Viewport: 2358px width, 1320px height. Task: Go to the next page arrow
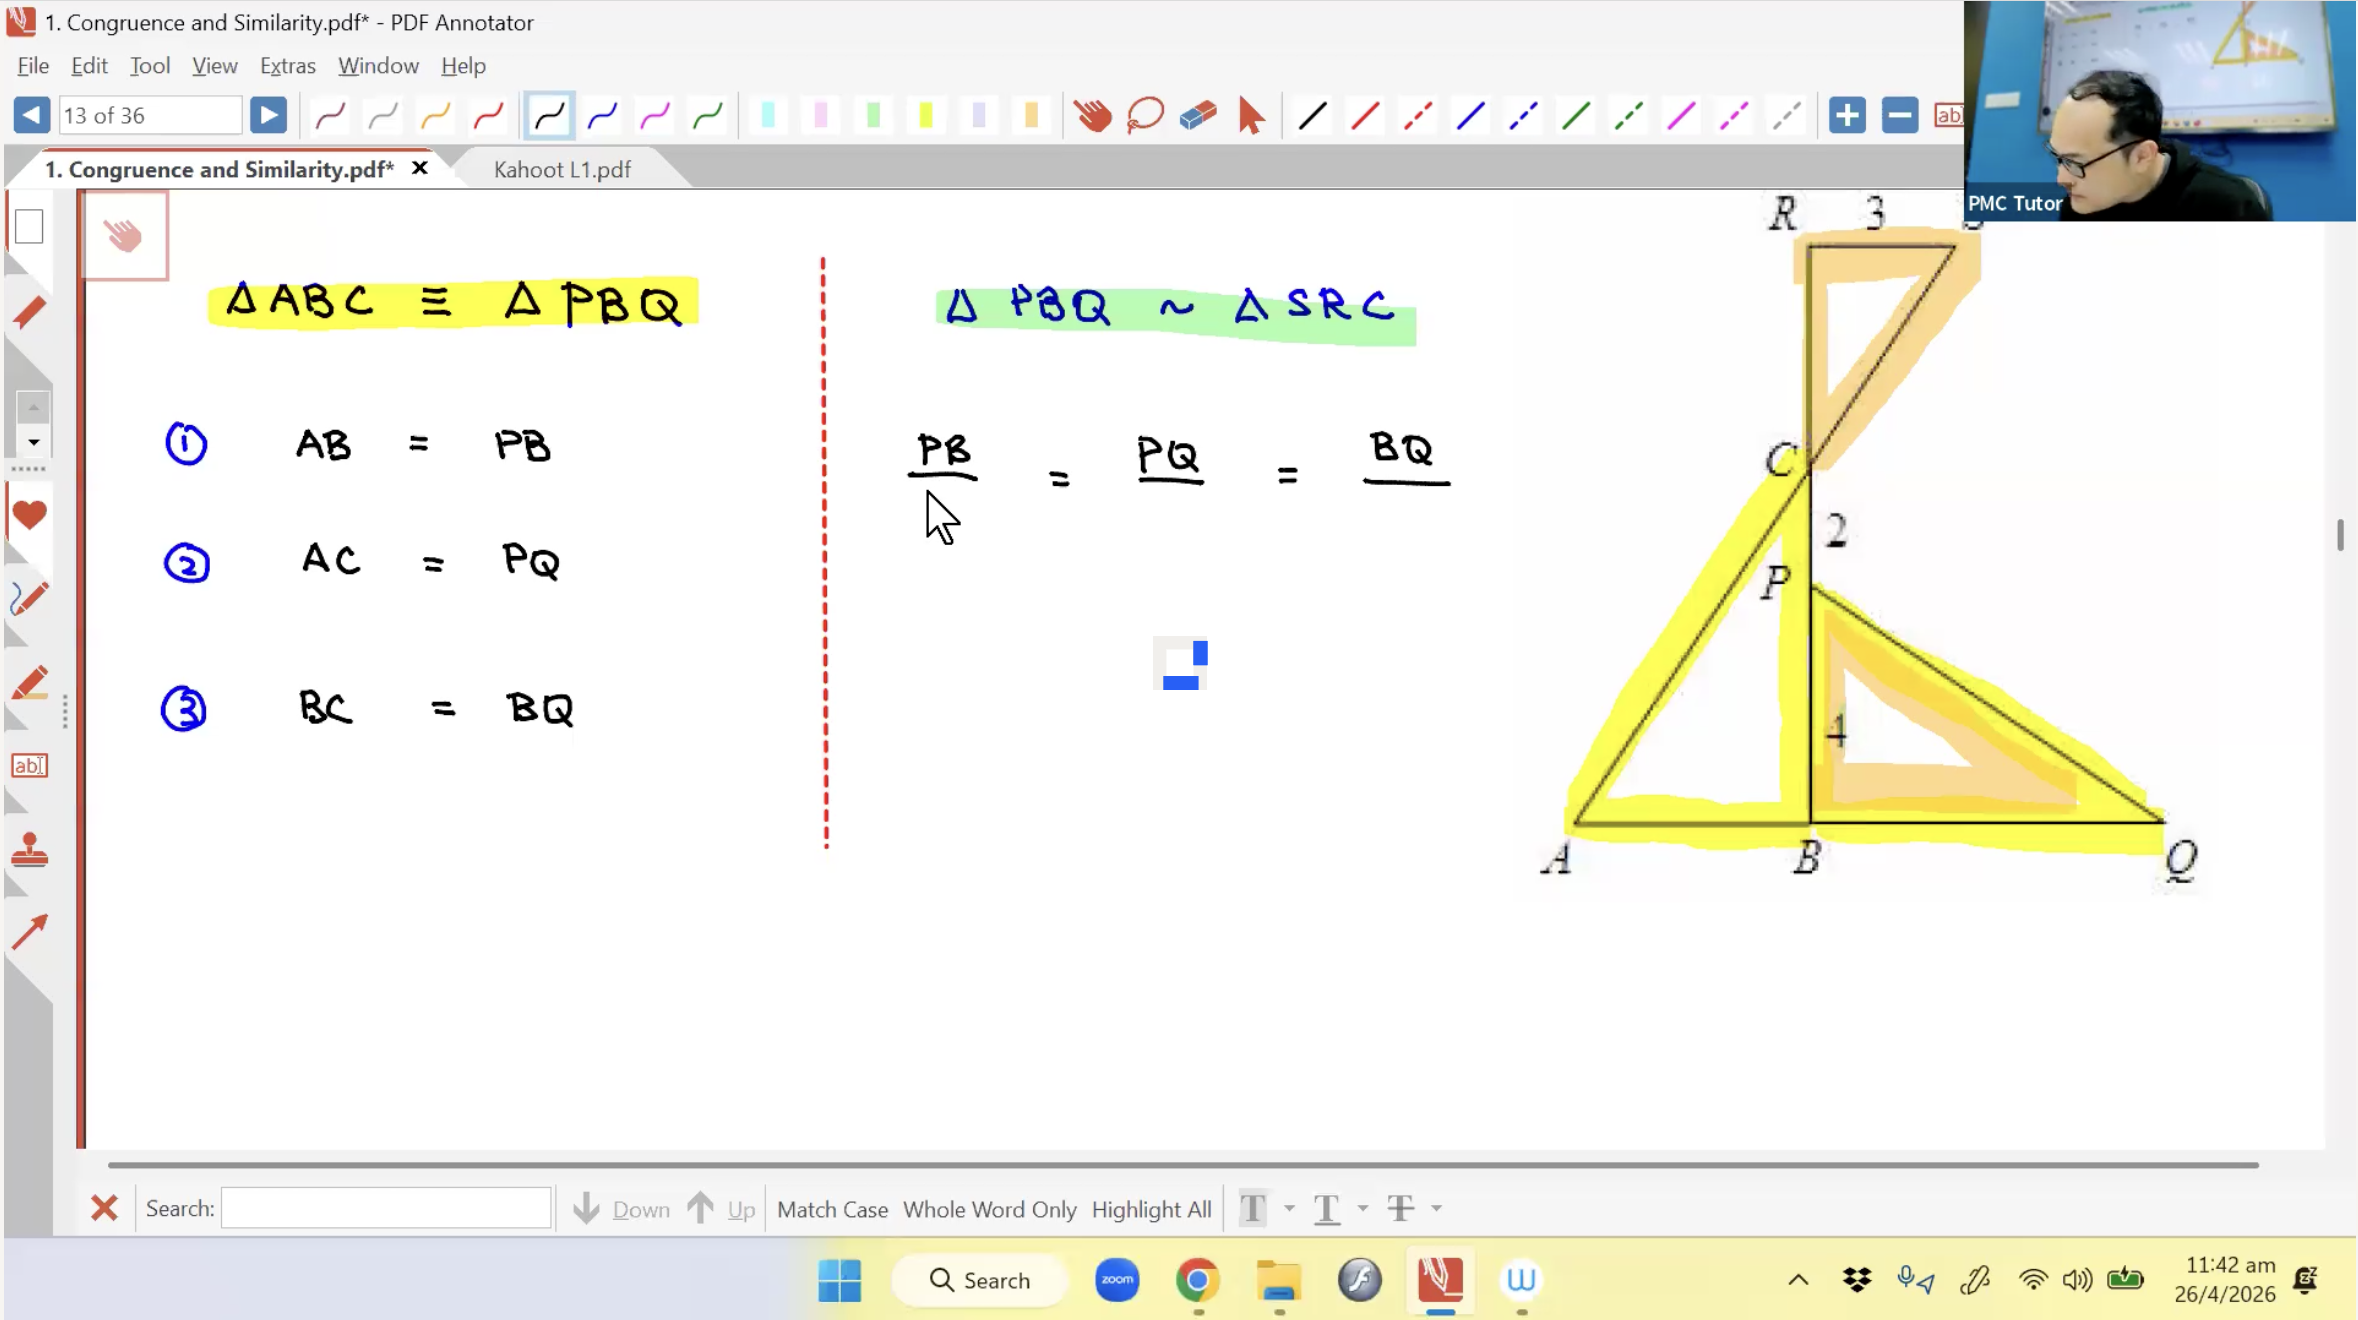[268, 115]
